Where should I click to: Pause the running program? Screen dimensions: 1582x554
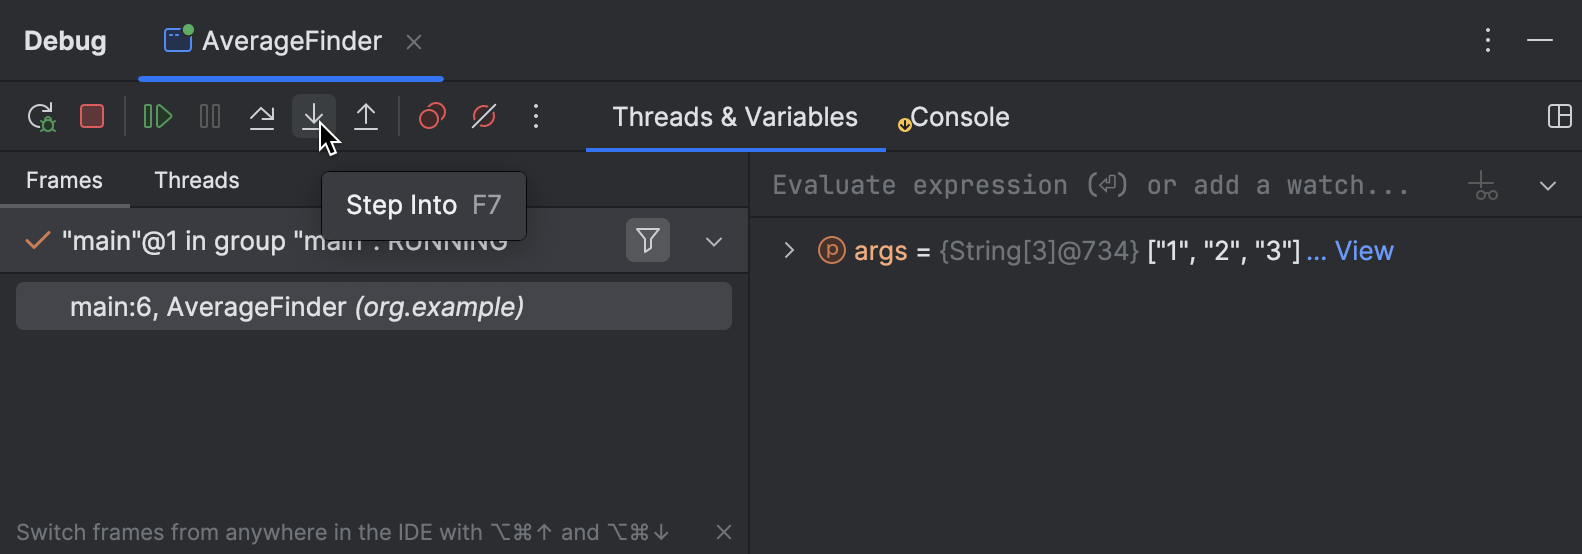(210, 117)
